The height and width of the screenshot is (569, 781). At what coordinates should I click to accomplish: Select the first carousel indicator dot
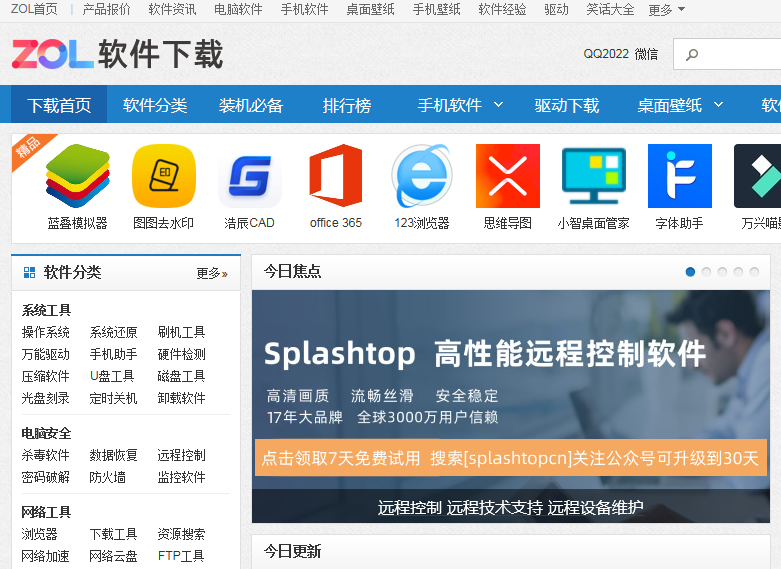click(690, 272)
